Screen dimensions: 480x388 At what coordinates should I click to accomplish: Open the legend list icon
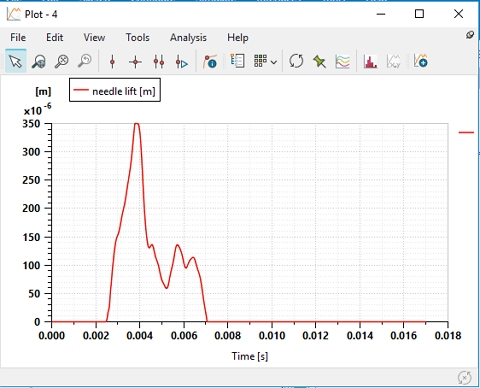(x=238, y=61)
